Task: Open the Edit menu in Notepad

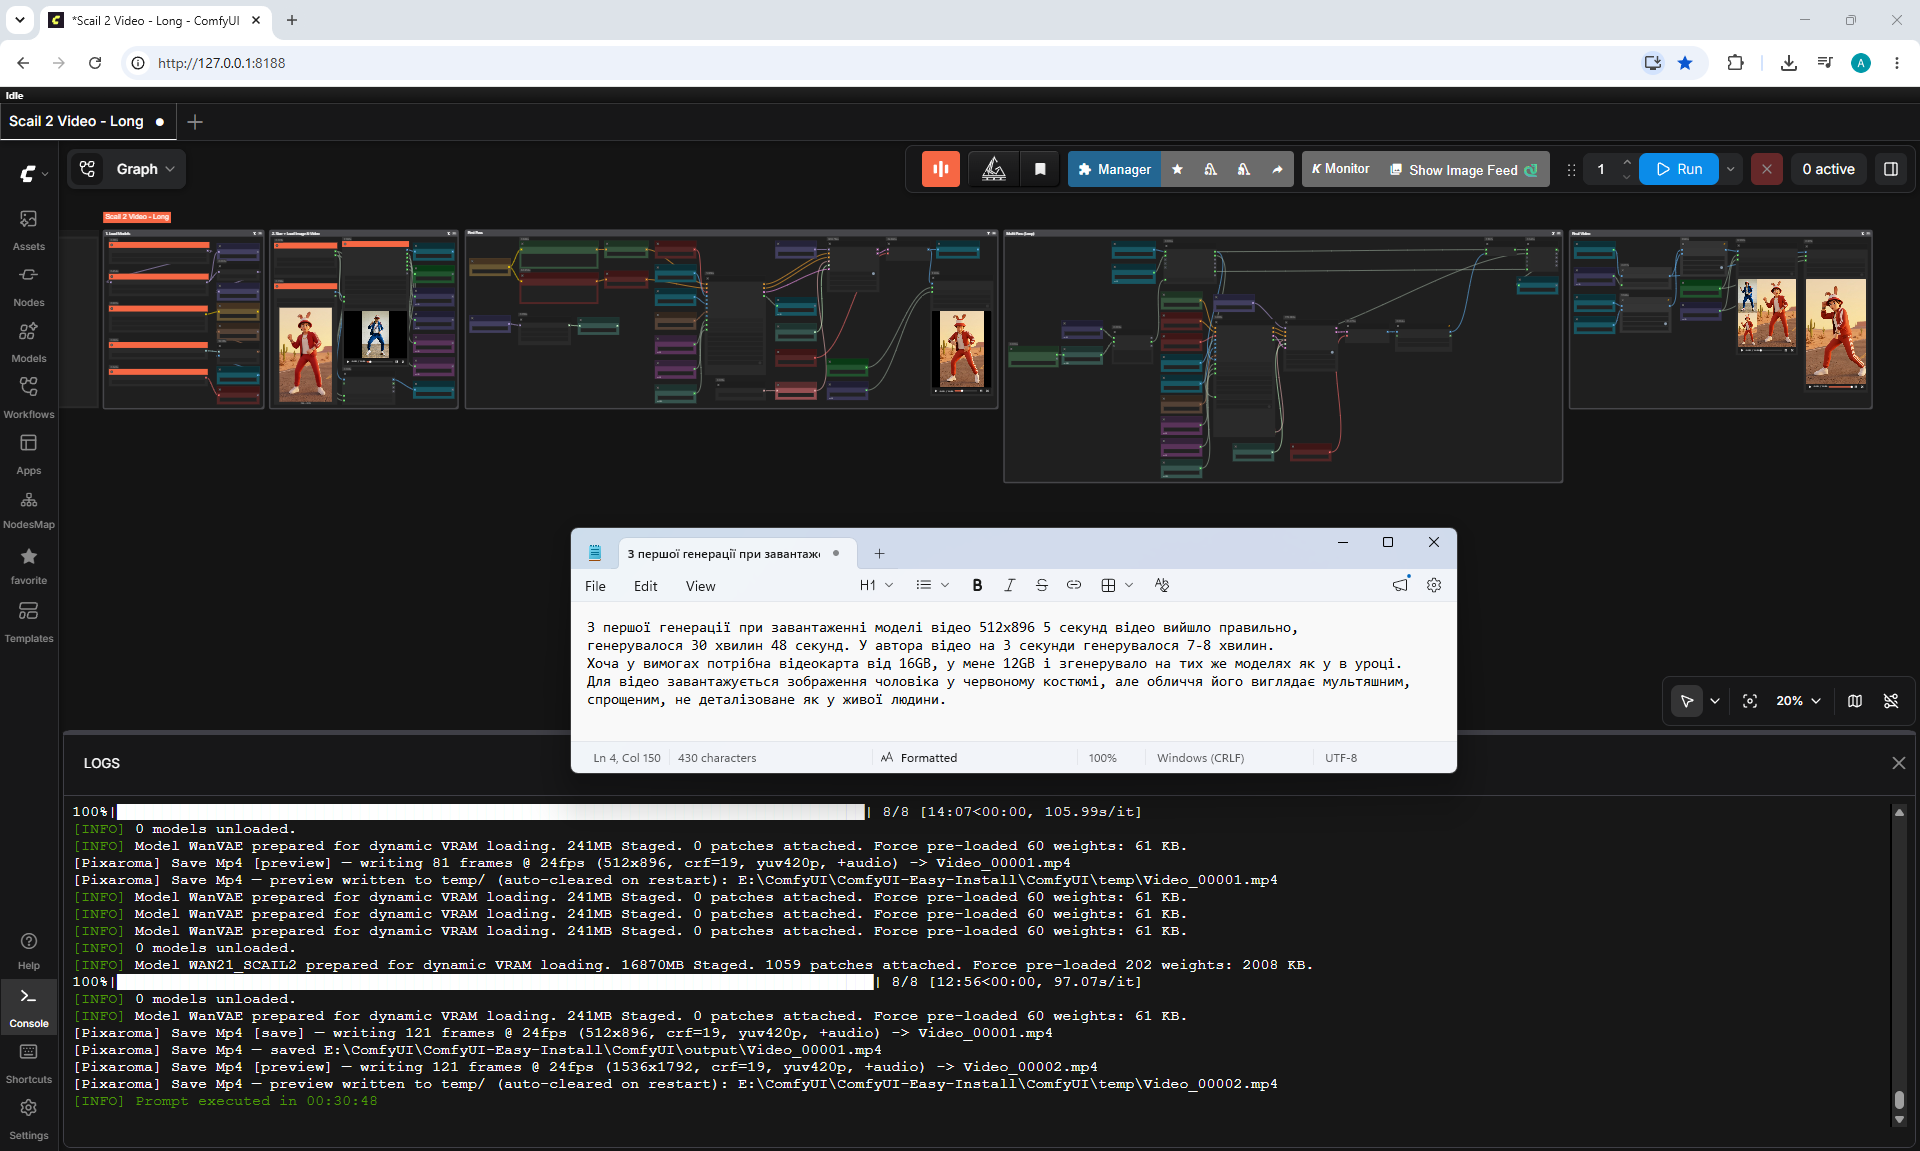Action: point(646,586)
